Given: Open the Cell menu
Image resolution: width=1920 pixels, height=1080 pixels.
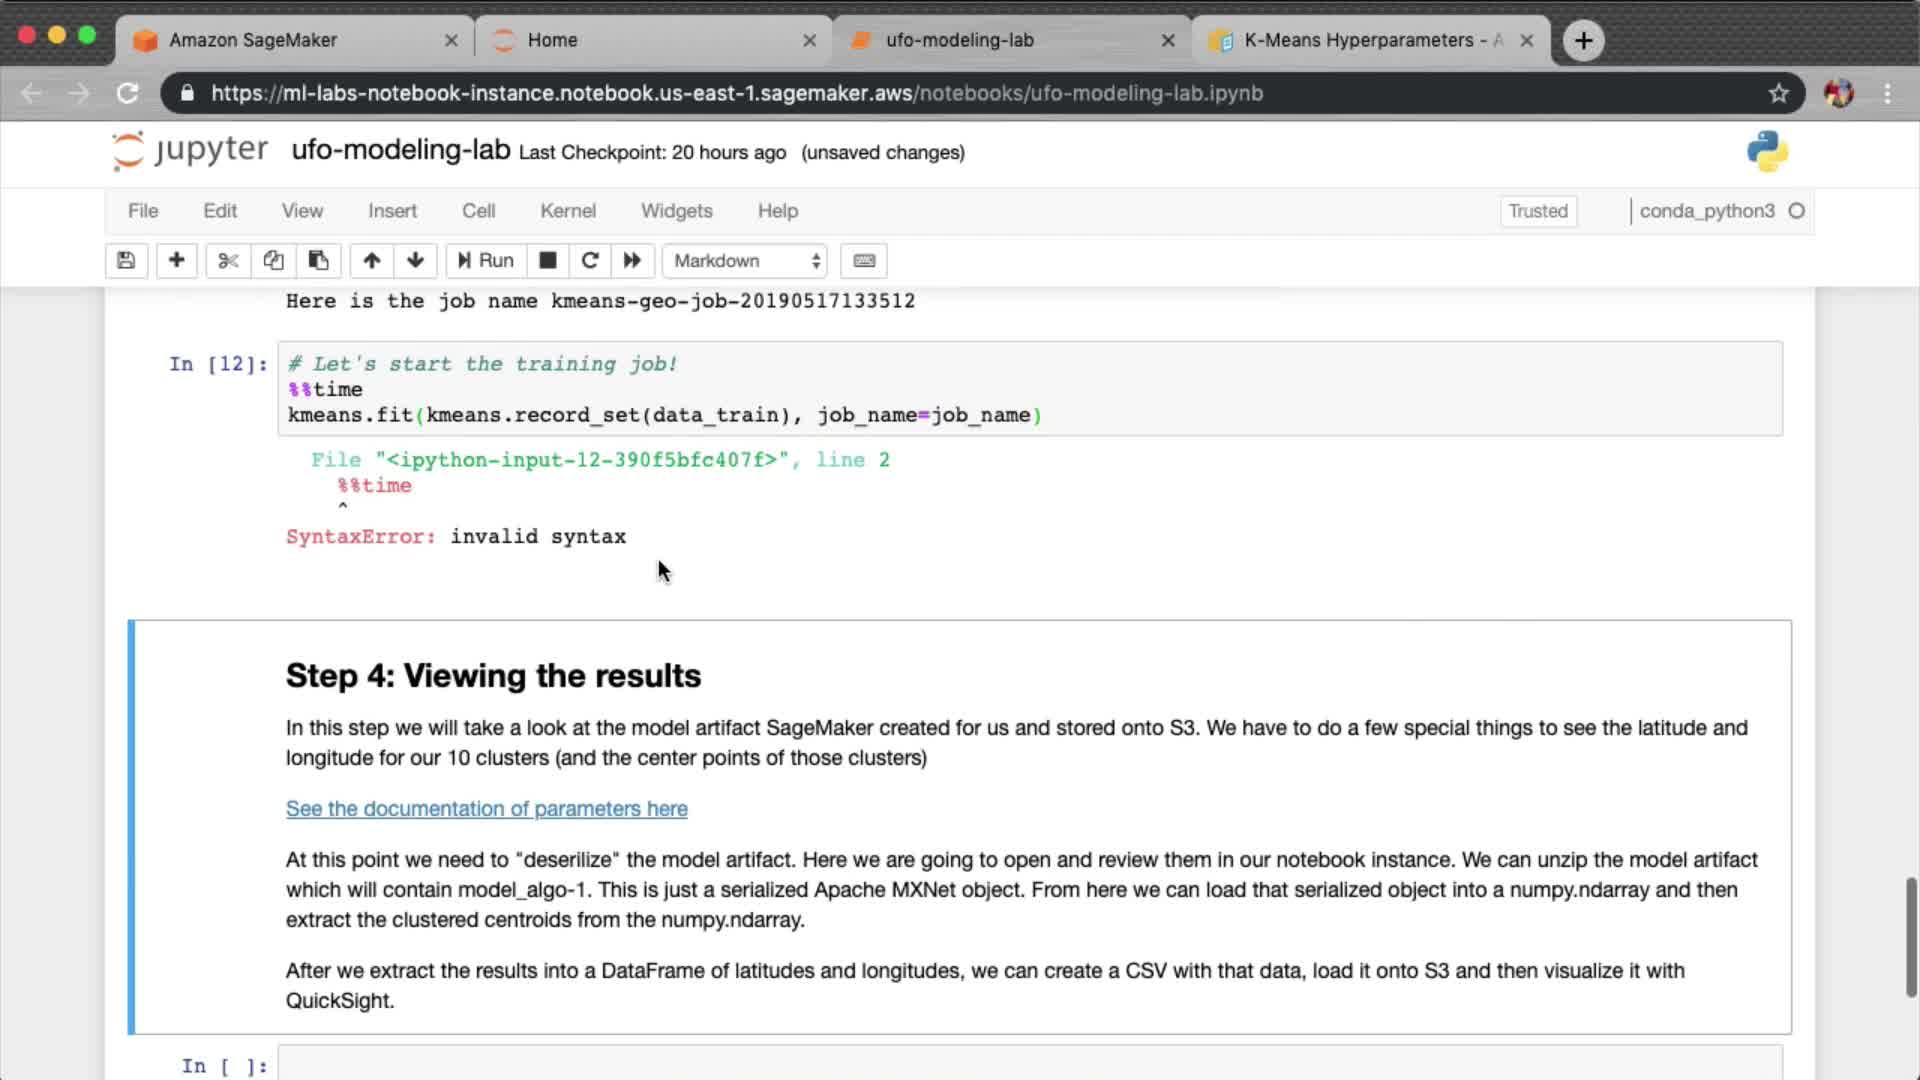Looking at the screenshot, I should [478, 211].
